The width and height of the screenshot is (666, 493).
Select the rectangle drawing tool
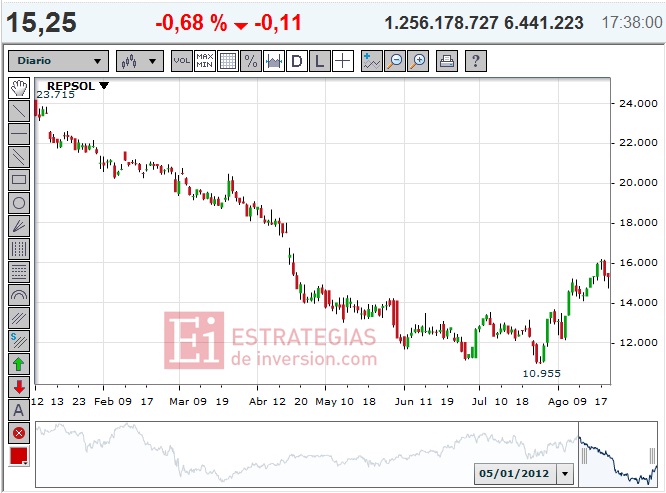click(x=19, y=180)
